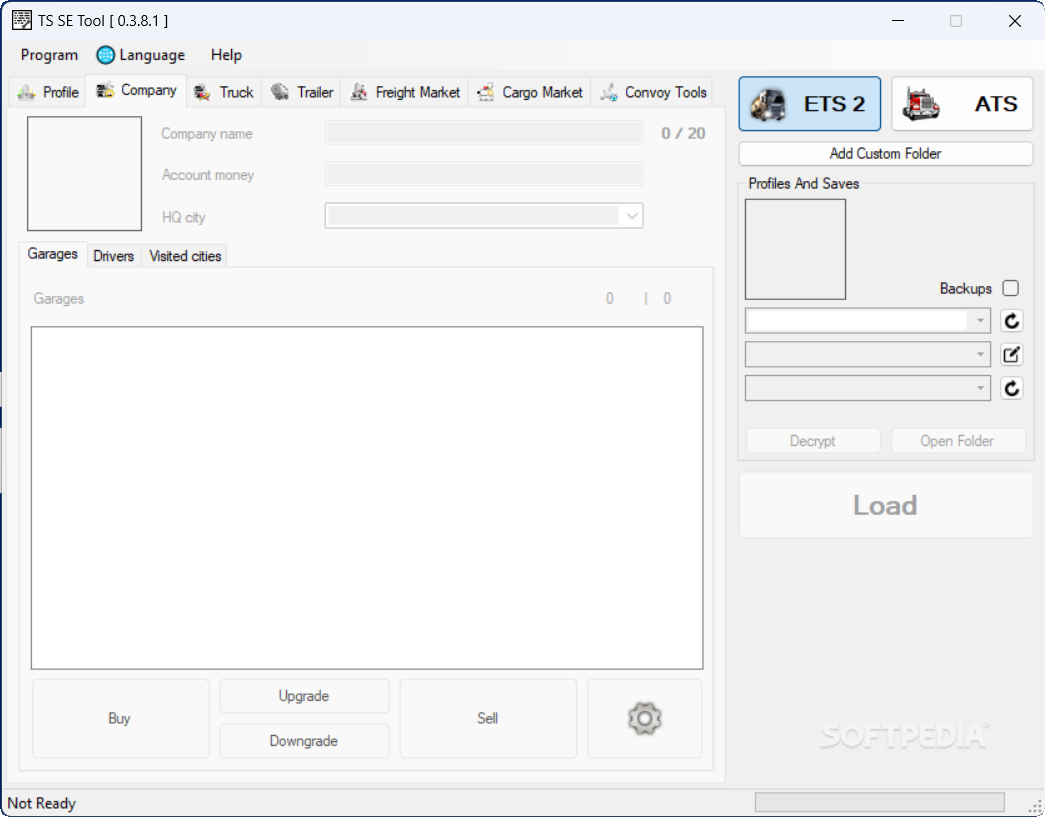The height and width of the screenshot is (817, 1045).
Task: Switch to the Trailer tab
Action: point(302,92)
